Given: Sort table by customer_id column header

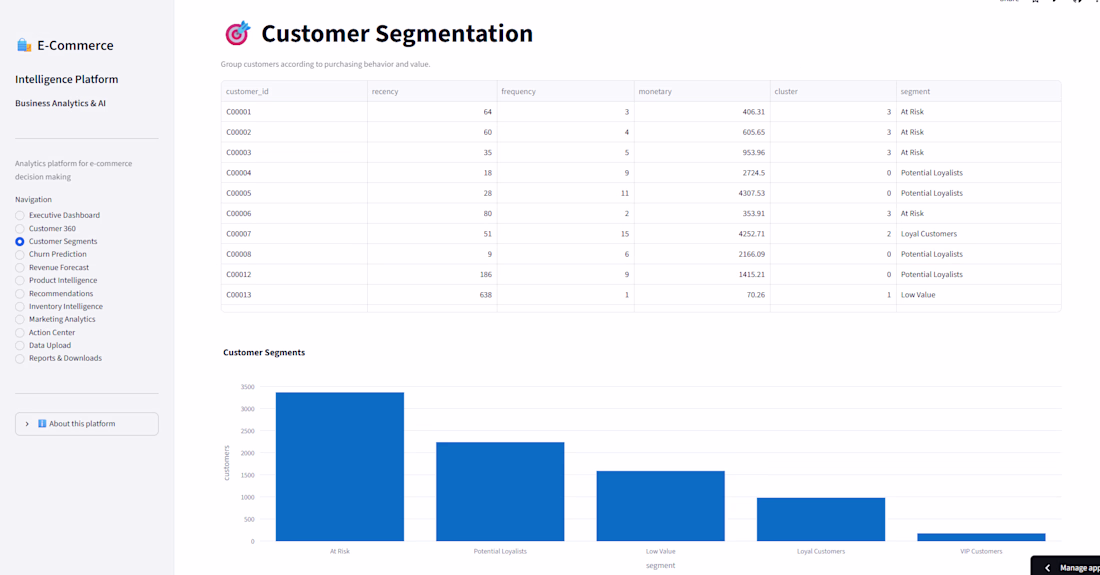Looking at the screenshot, I should (x=294, y=91).
